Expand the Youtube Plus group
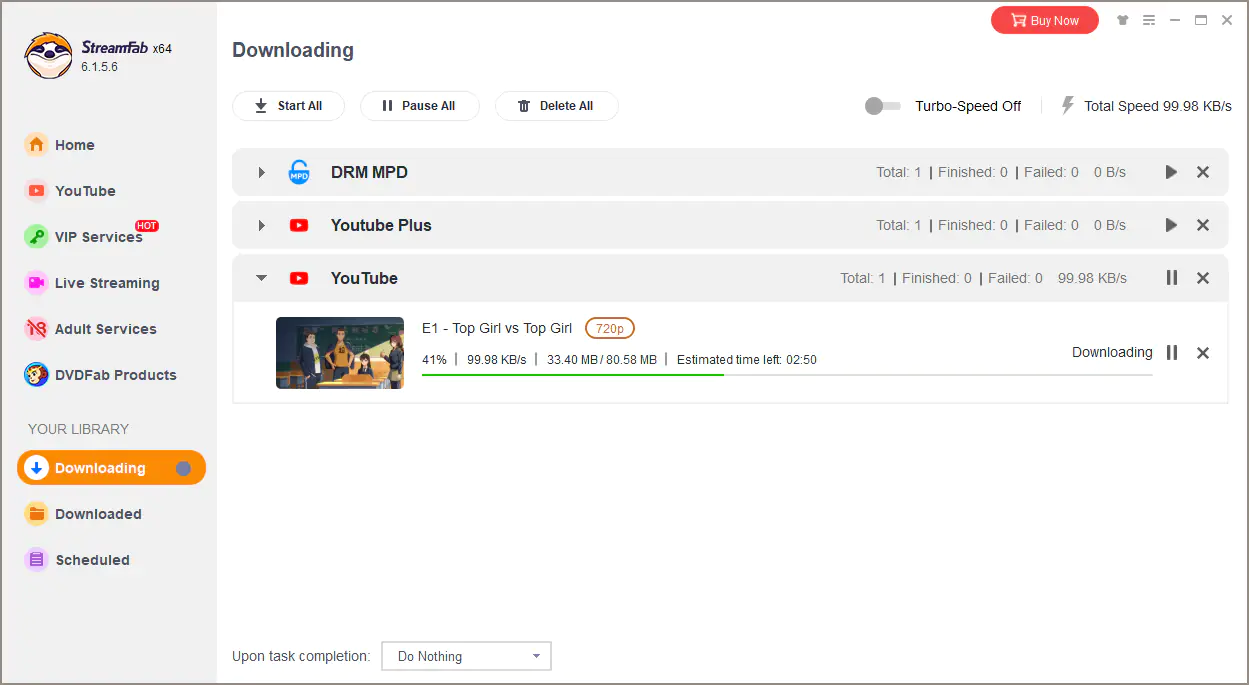This screenshot has width=1249, height=685. pos(261,225)
